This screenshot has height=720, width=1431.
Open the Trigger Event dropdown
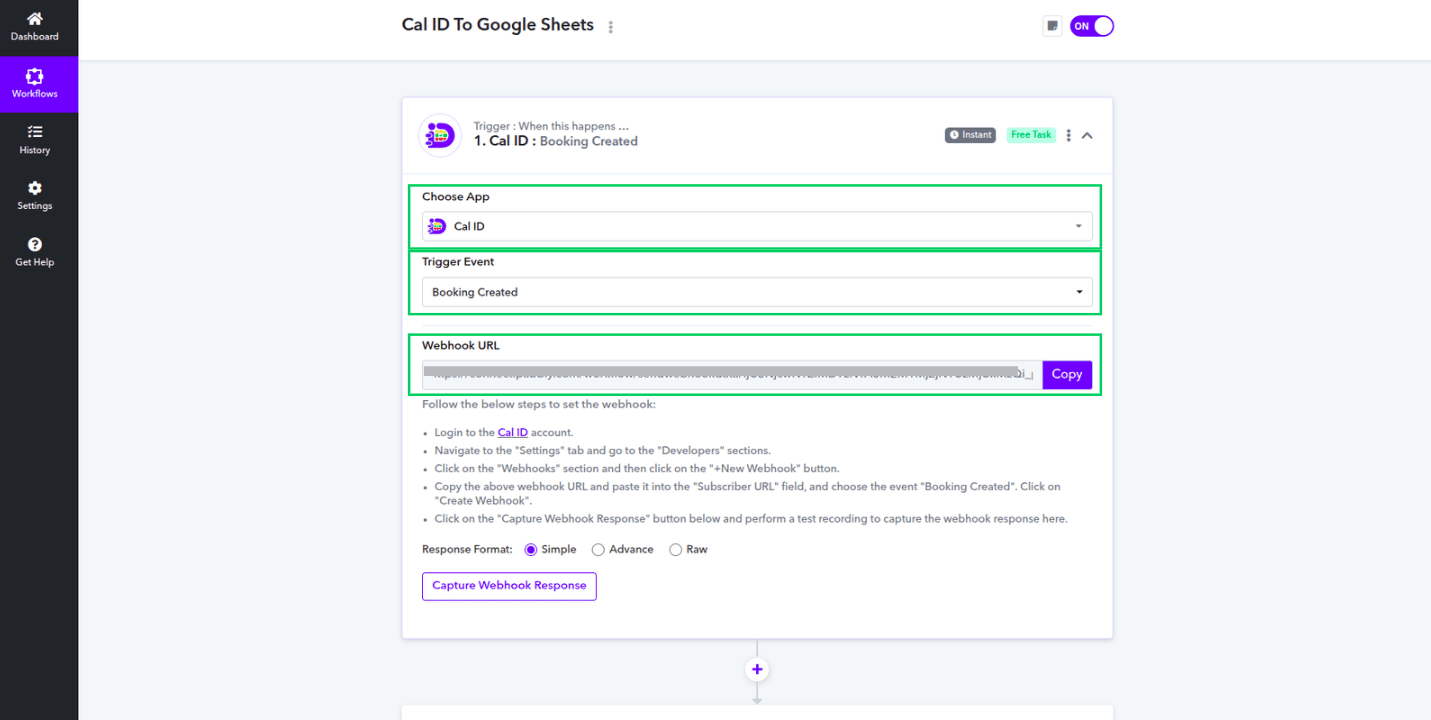tap(757, 292)
